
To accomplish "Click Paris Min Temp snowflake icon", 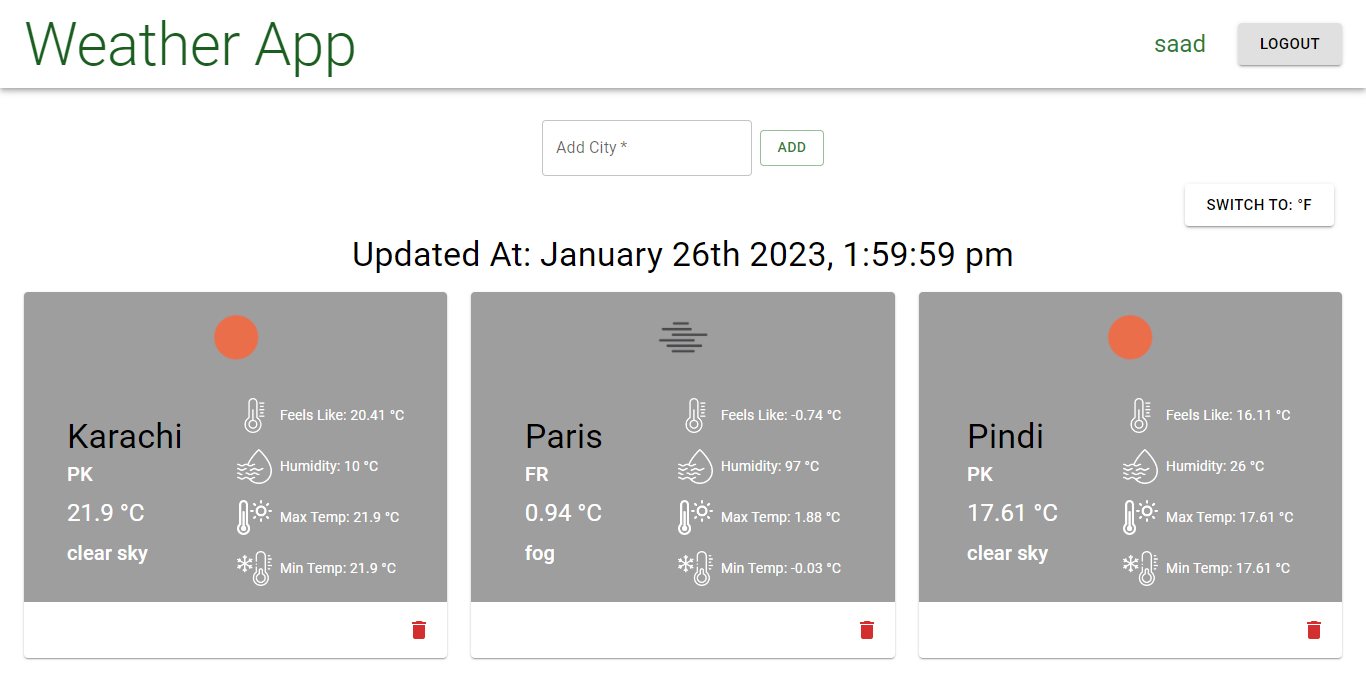I will pyautogui.click(x=696, y=568).
